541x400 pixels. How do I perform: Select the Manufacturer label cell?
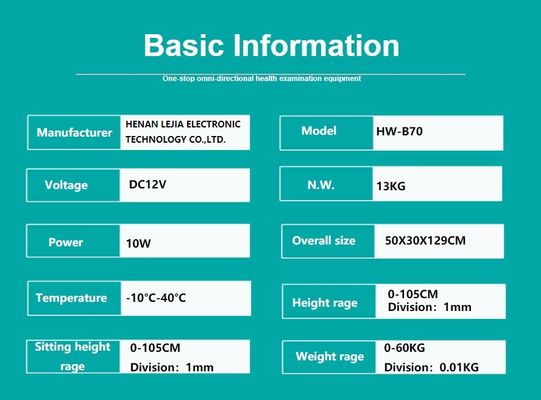(x=74, y=133)
